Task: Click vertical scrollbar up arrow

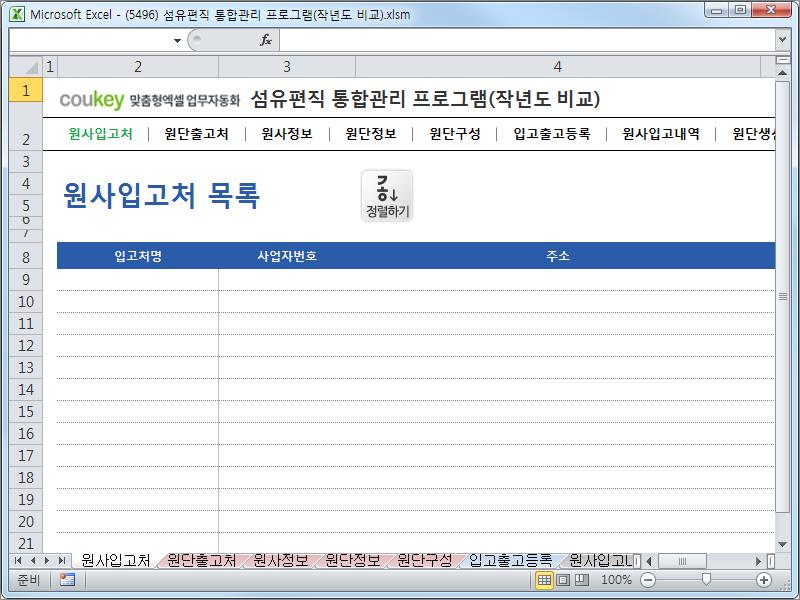Action: click(782, 73)
